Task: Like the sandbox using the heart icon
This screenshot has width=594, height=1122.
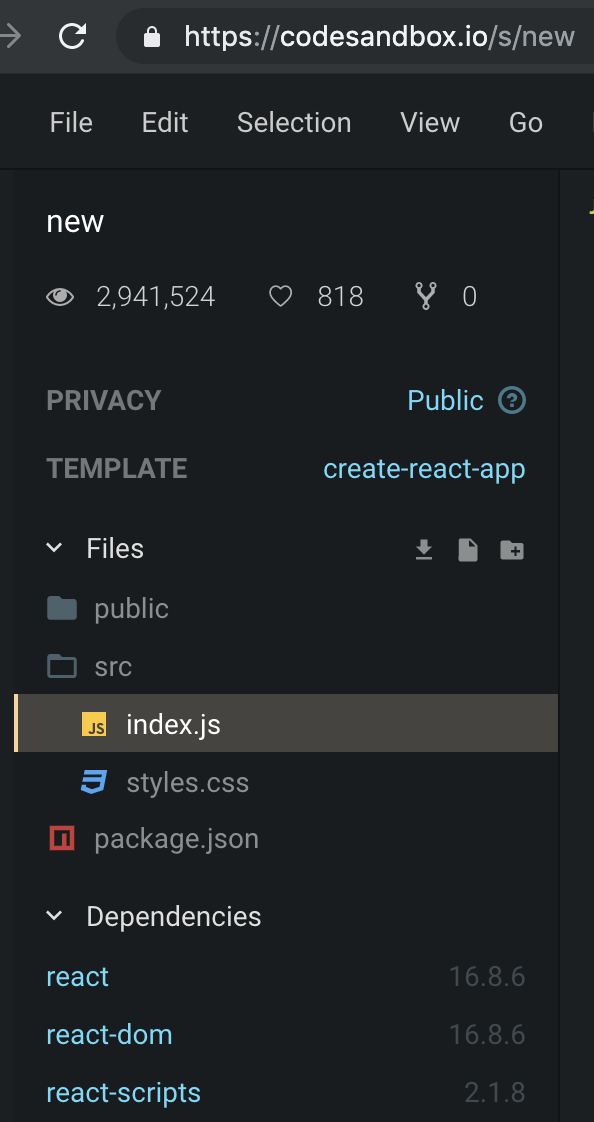Action: [280, 296]
